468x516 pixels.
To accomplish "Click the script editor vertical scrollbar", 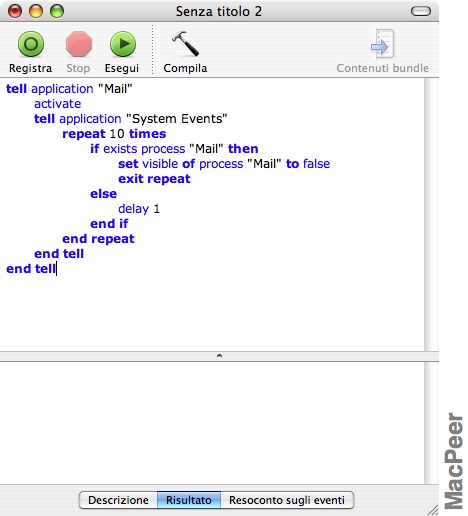I will 431,214.
